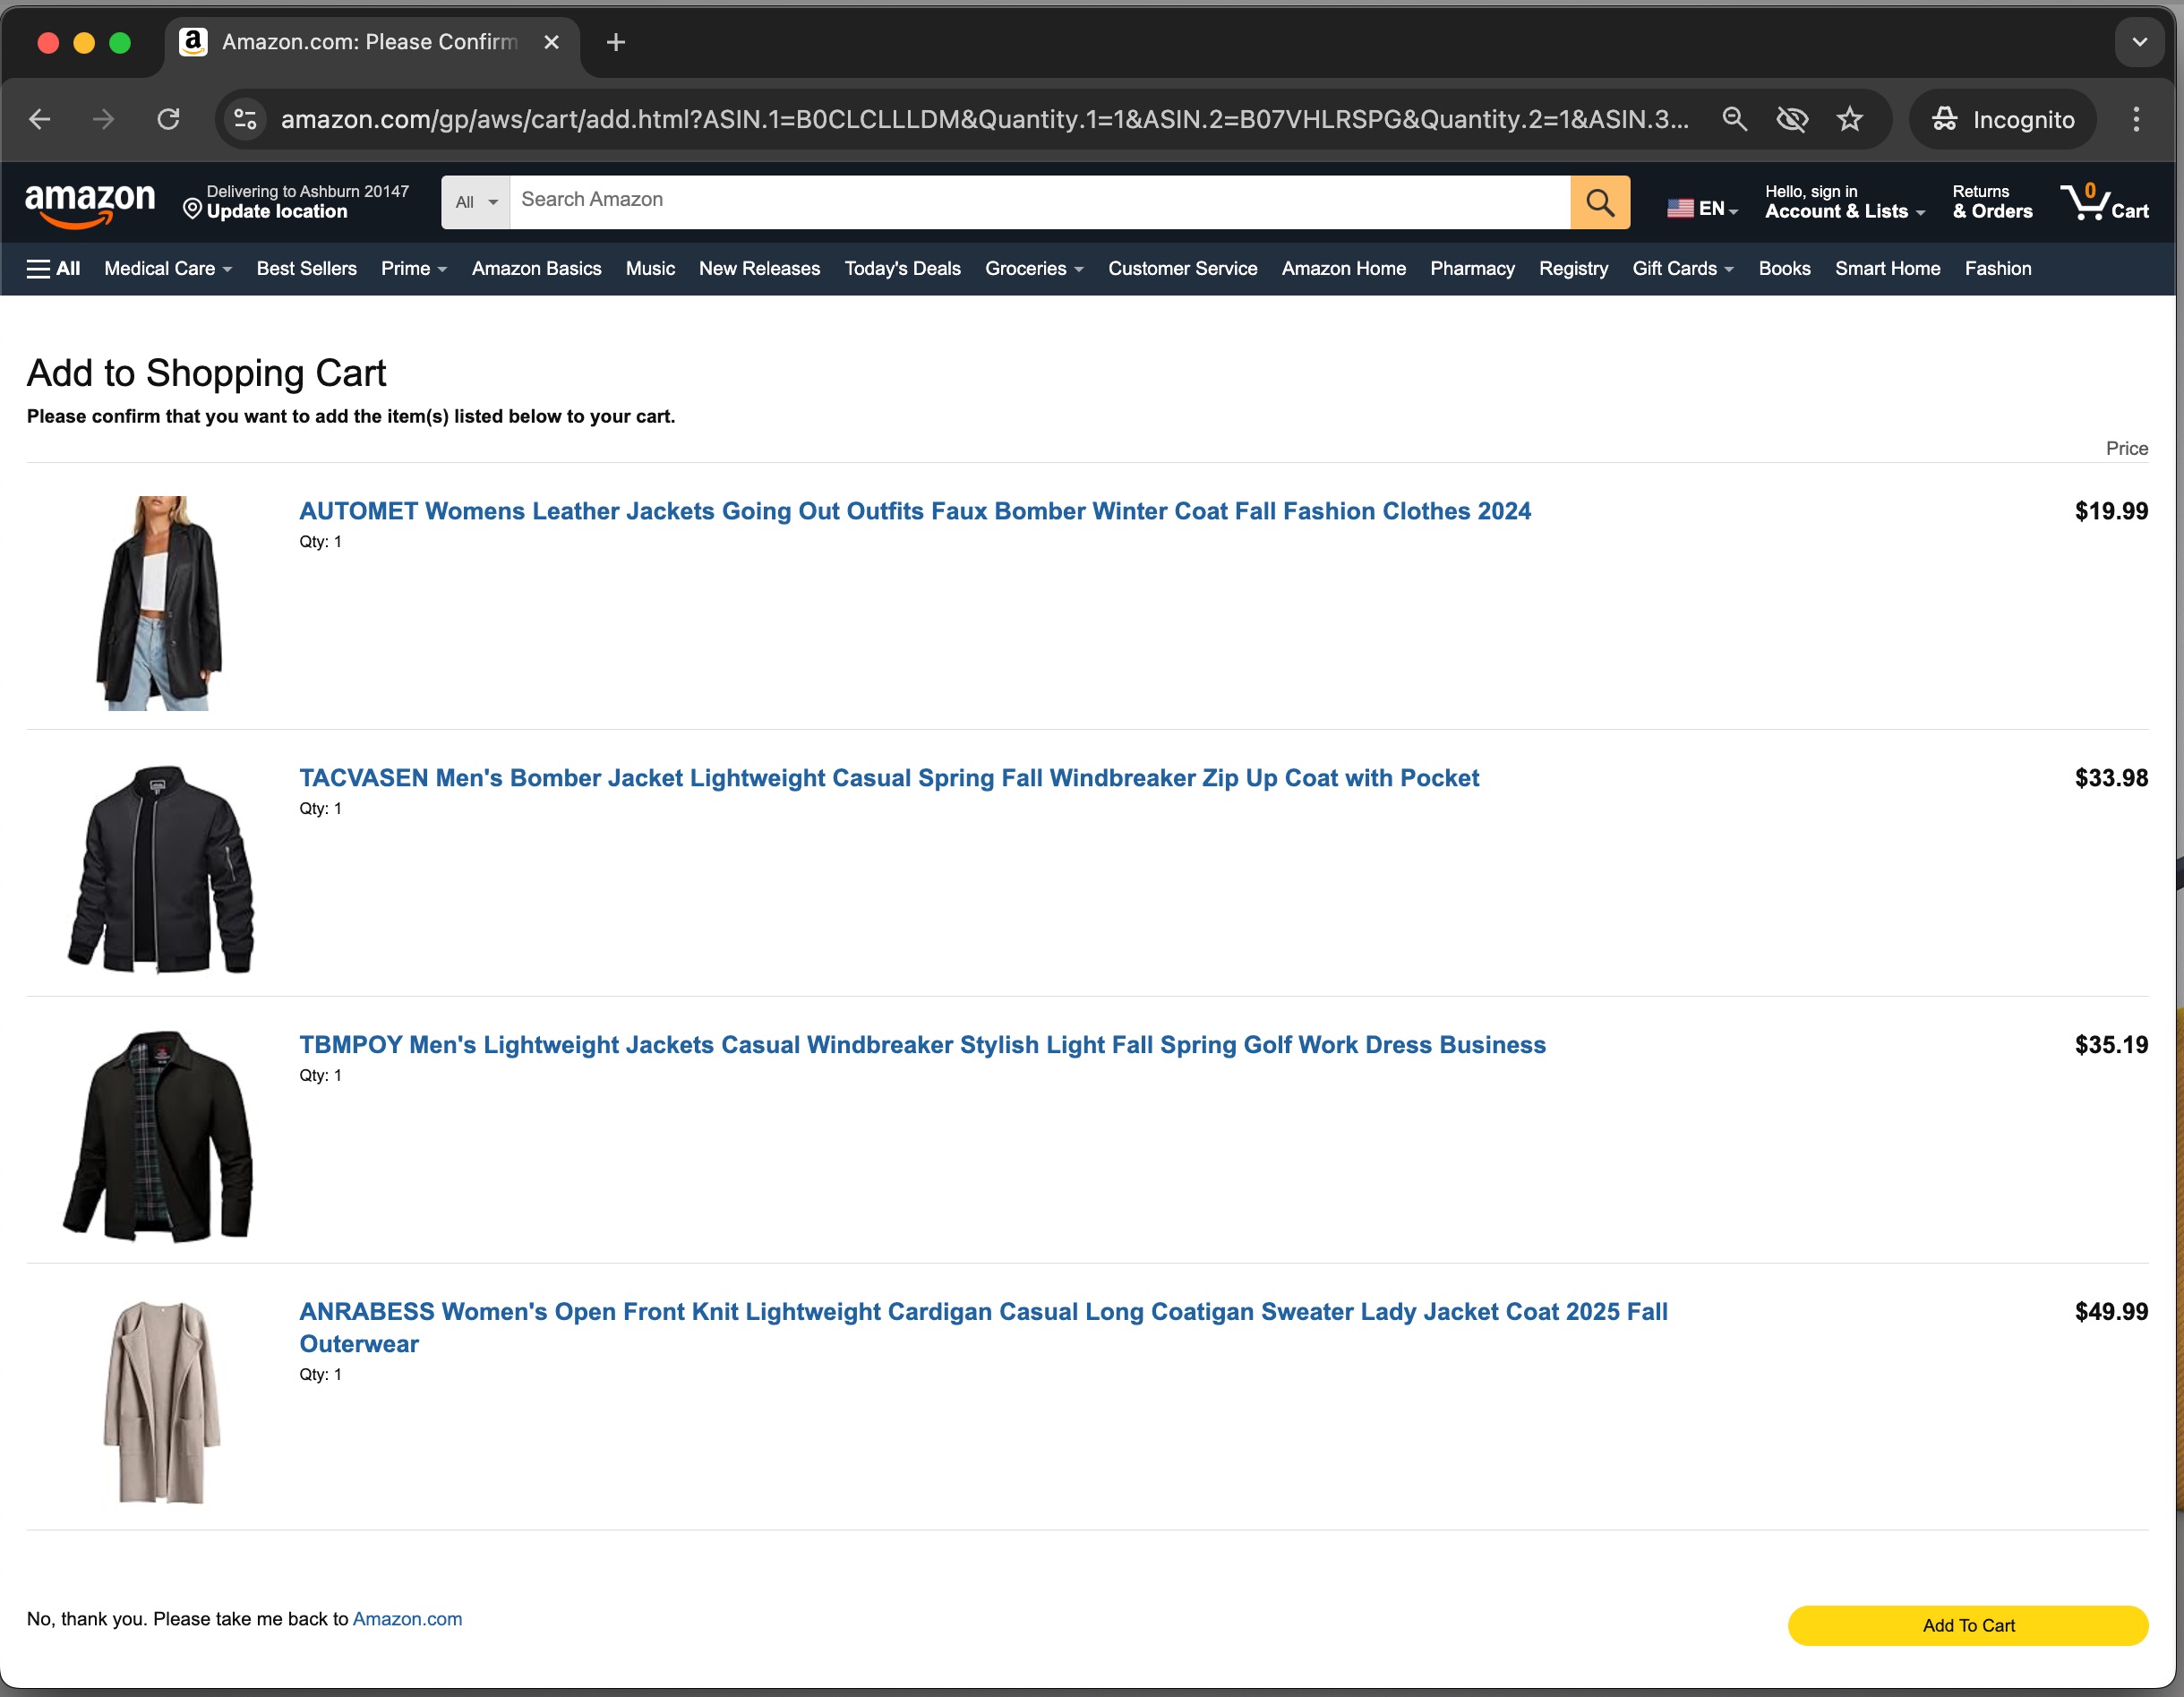Open the tab search chevron
The image size is (2184, 1697).
pyautogui.click(x=2139, y=42)
